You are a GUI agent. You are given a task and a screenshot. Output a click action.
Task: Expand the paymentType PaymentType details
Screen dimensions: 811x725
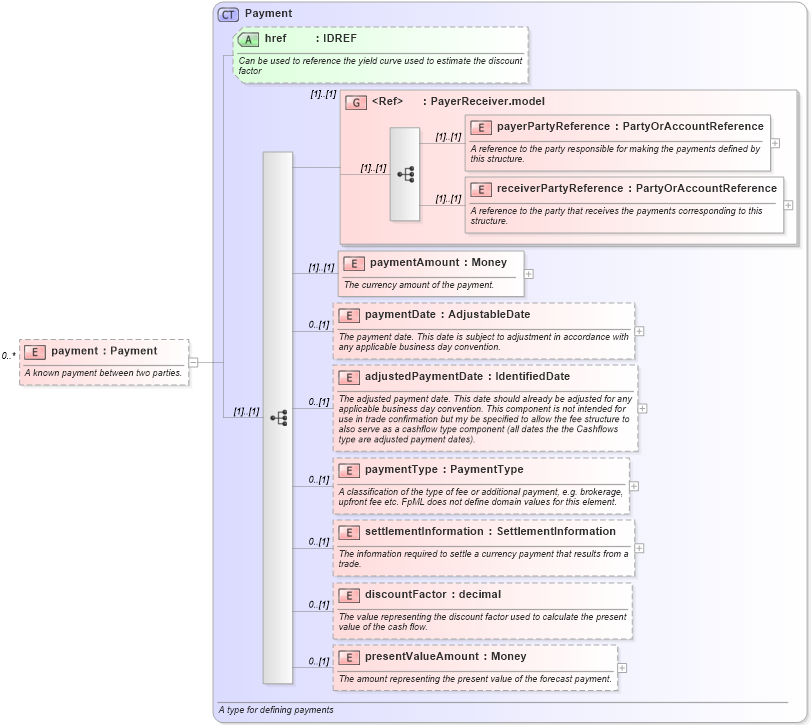click(x=632, y=485)
